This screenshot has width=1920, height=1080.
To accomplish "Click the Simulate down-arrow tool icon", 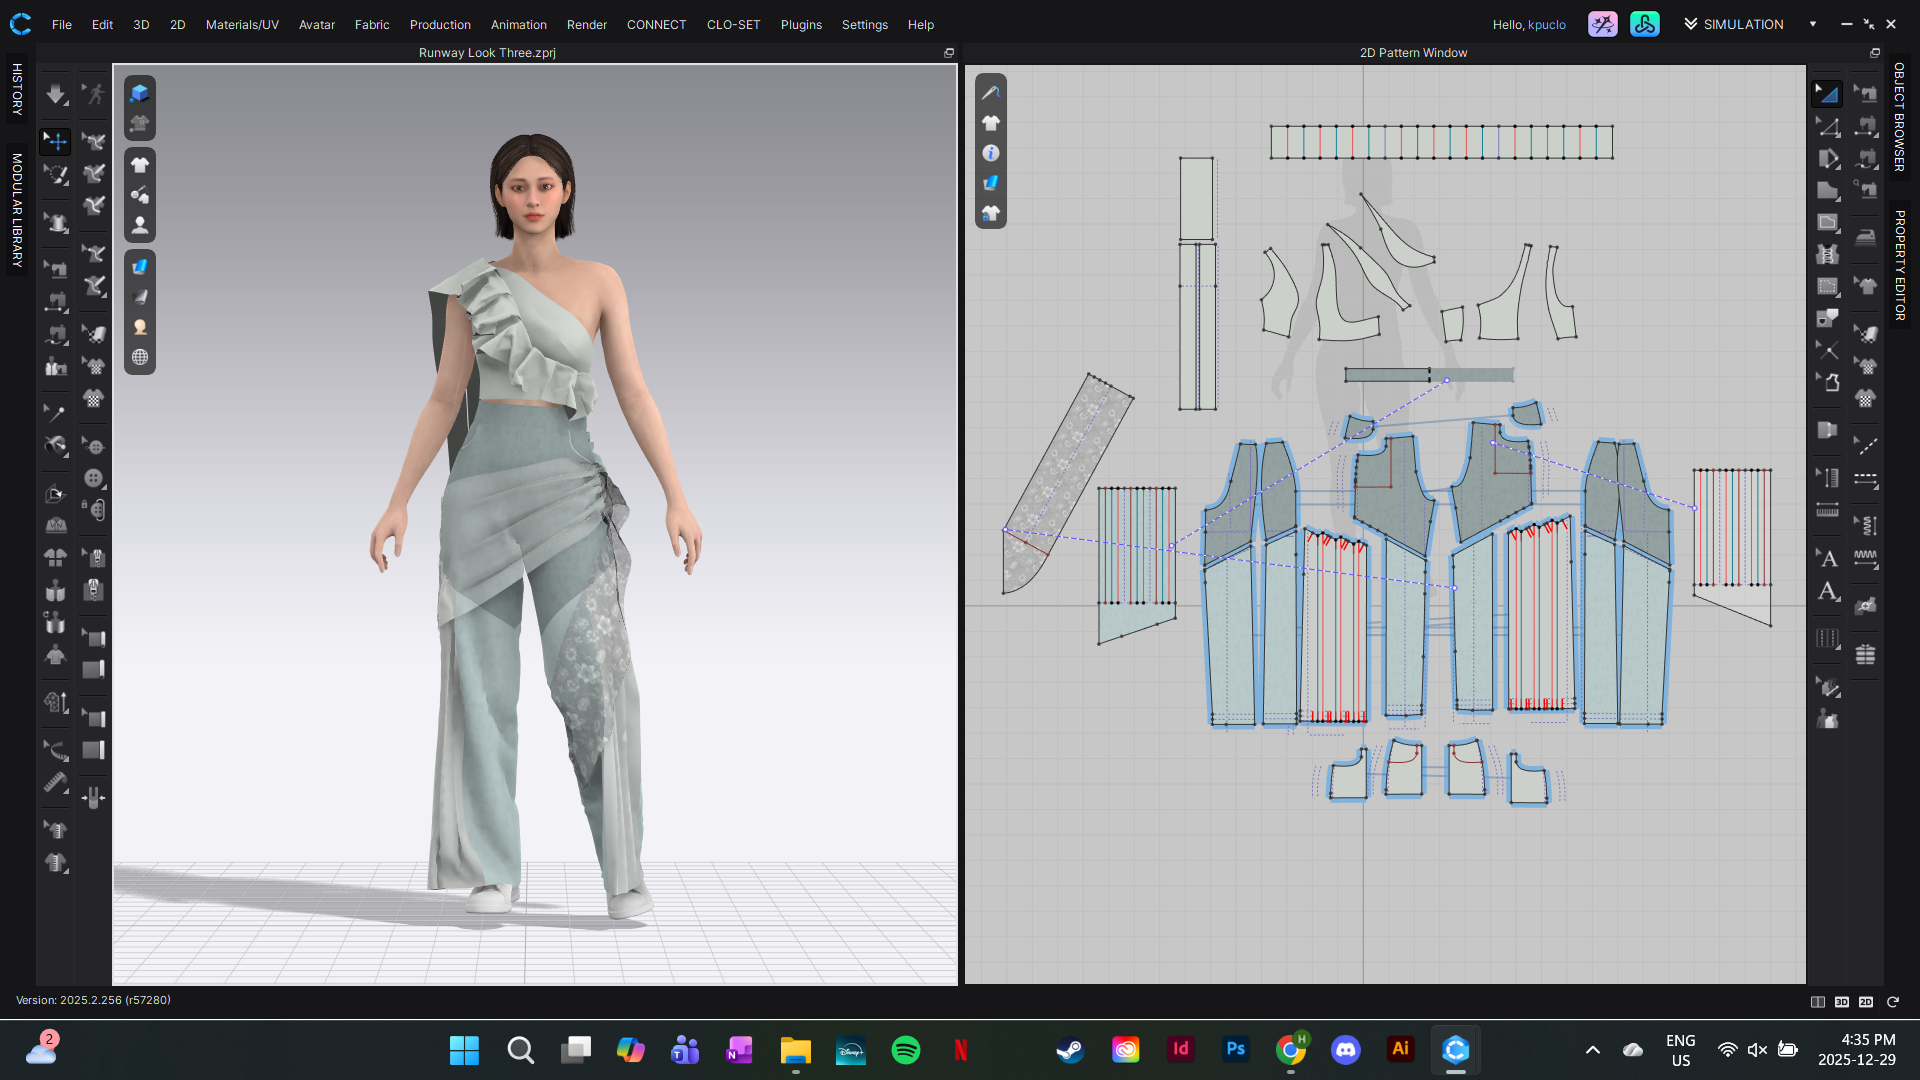I will click(x=56, y=95).
